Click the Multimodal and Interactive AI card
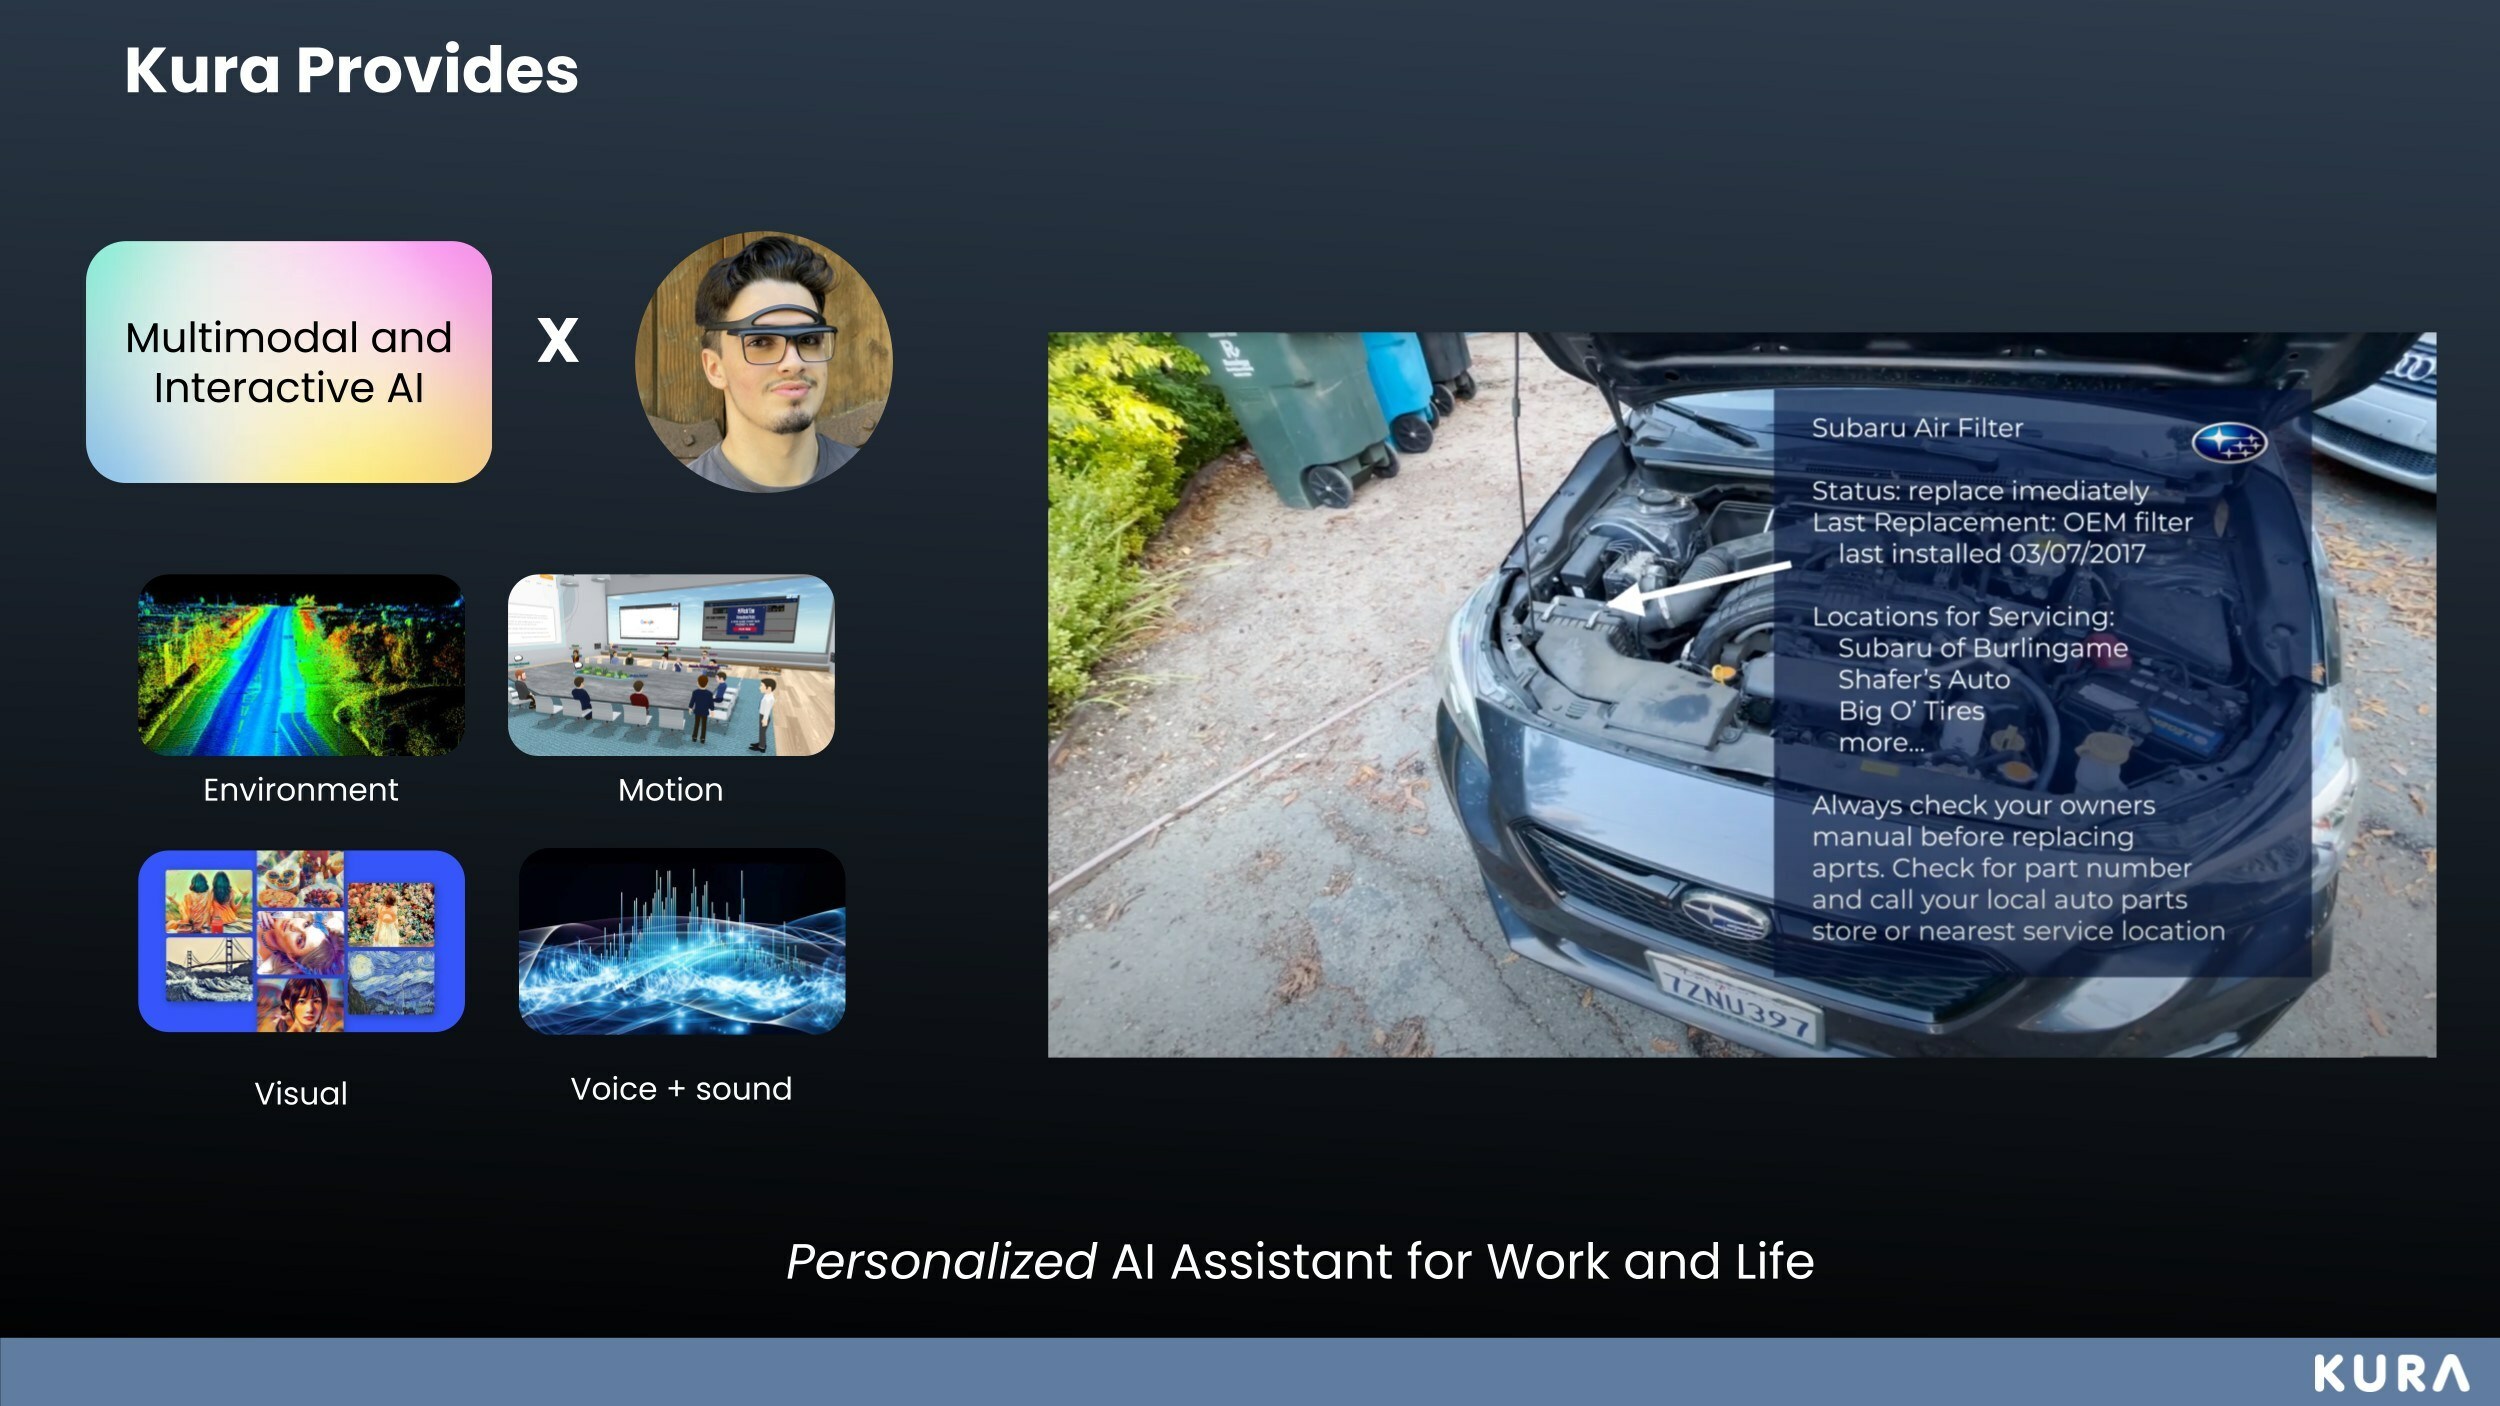Image resolution: width=2500 pixels, height=1406 pixels. 289,363
